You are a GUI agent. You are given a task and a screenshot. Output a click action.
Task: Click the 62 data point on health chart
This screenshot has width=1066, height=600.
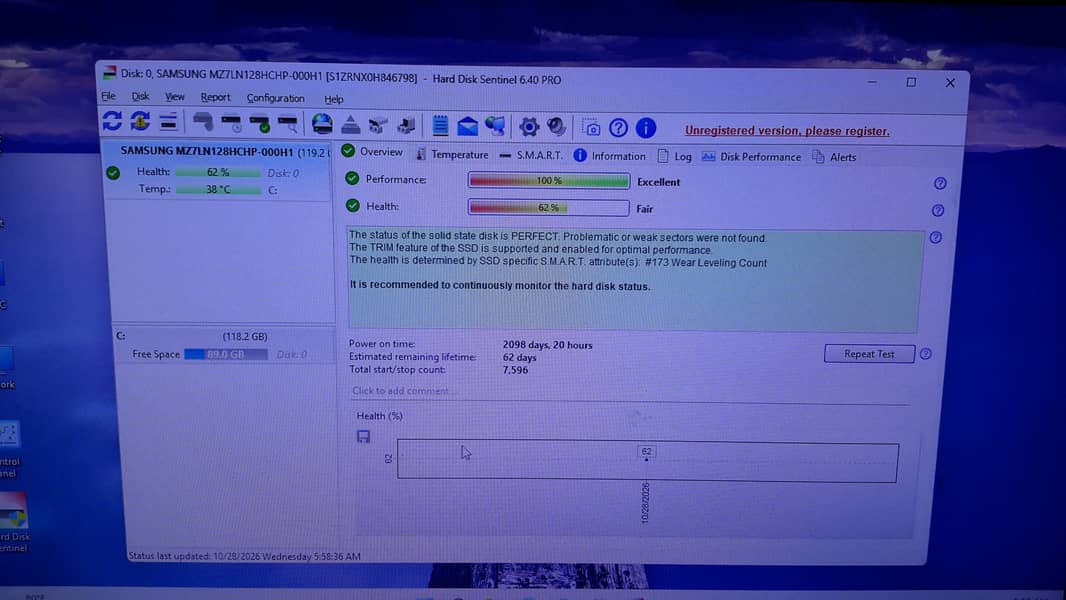pos(646,453)
